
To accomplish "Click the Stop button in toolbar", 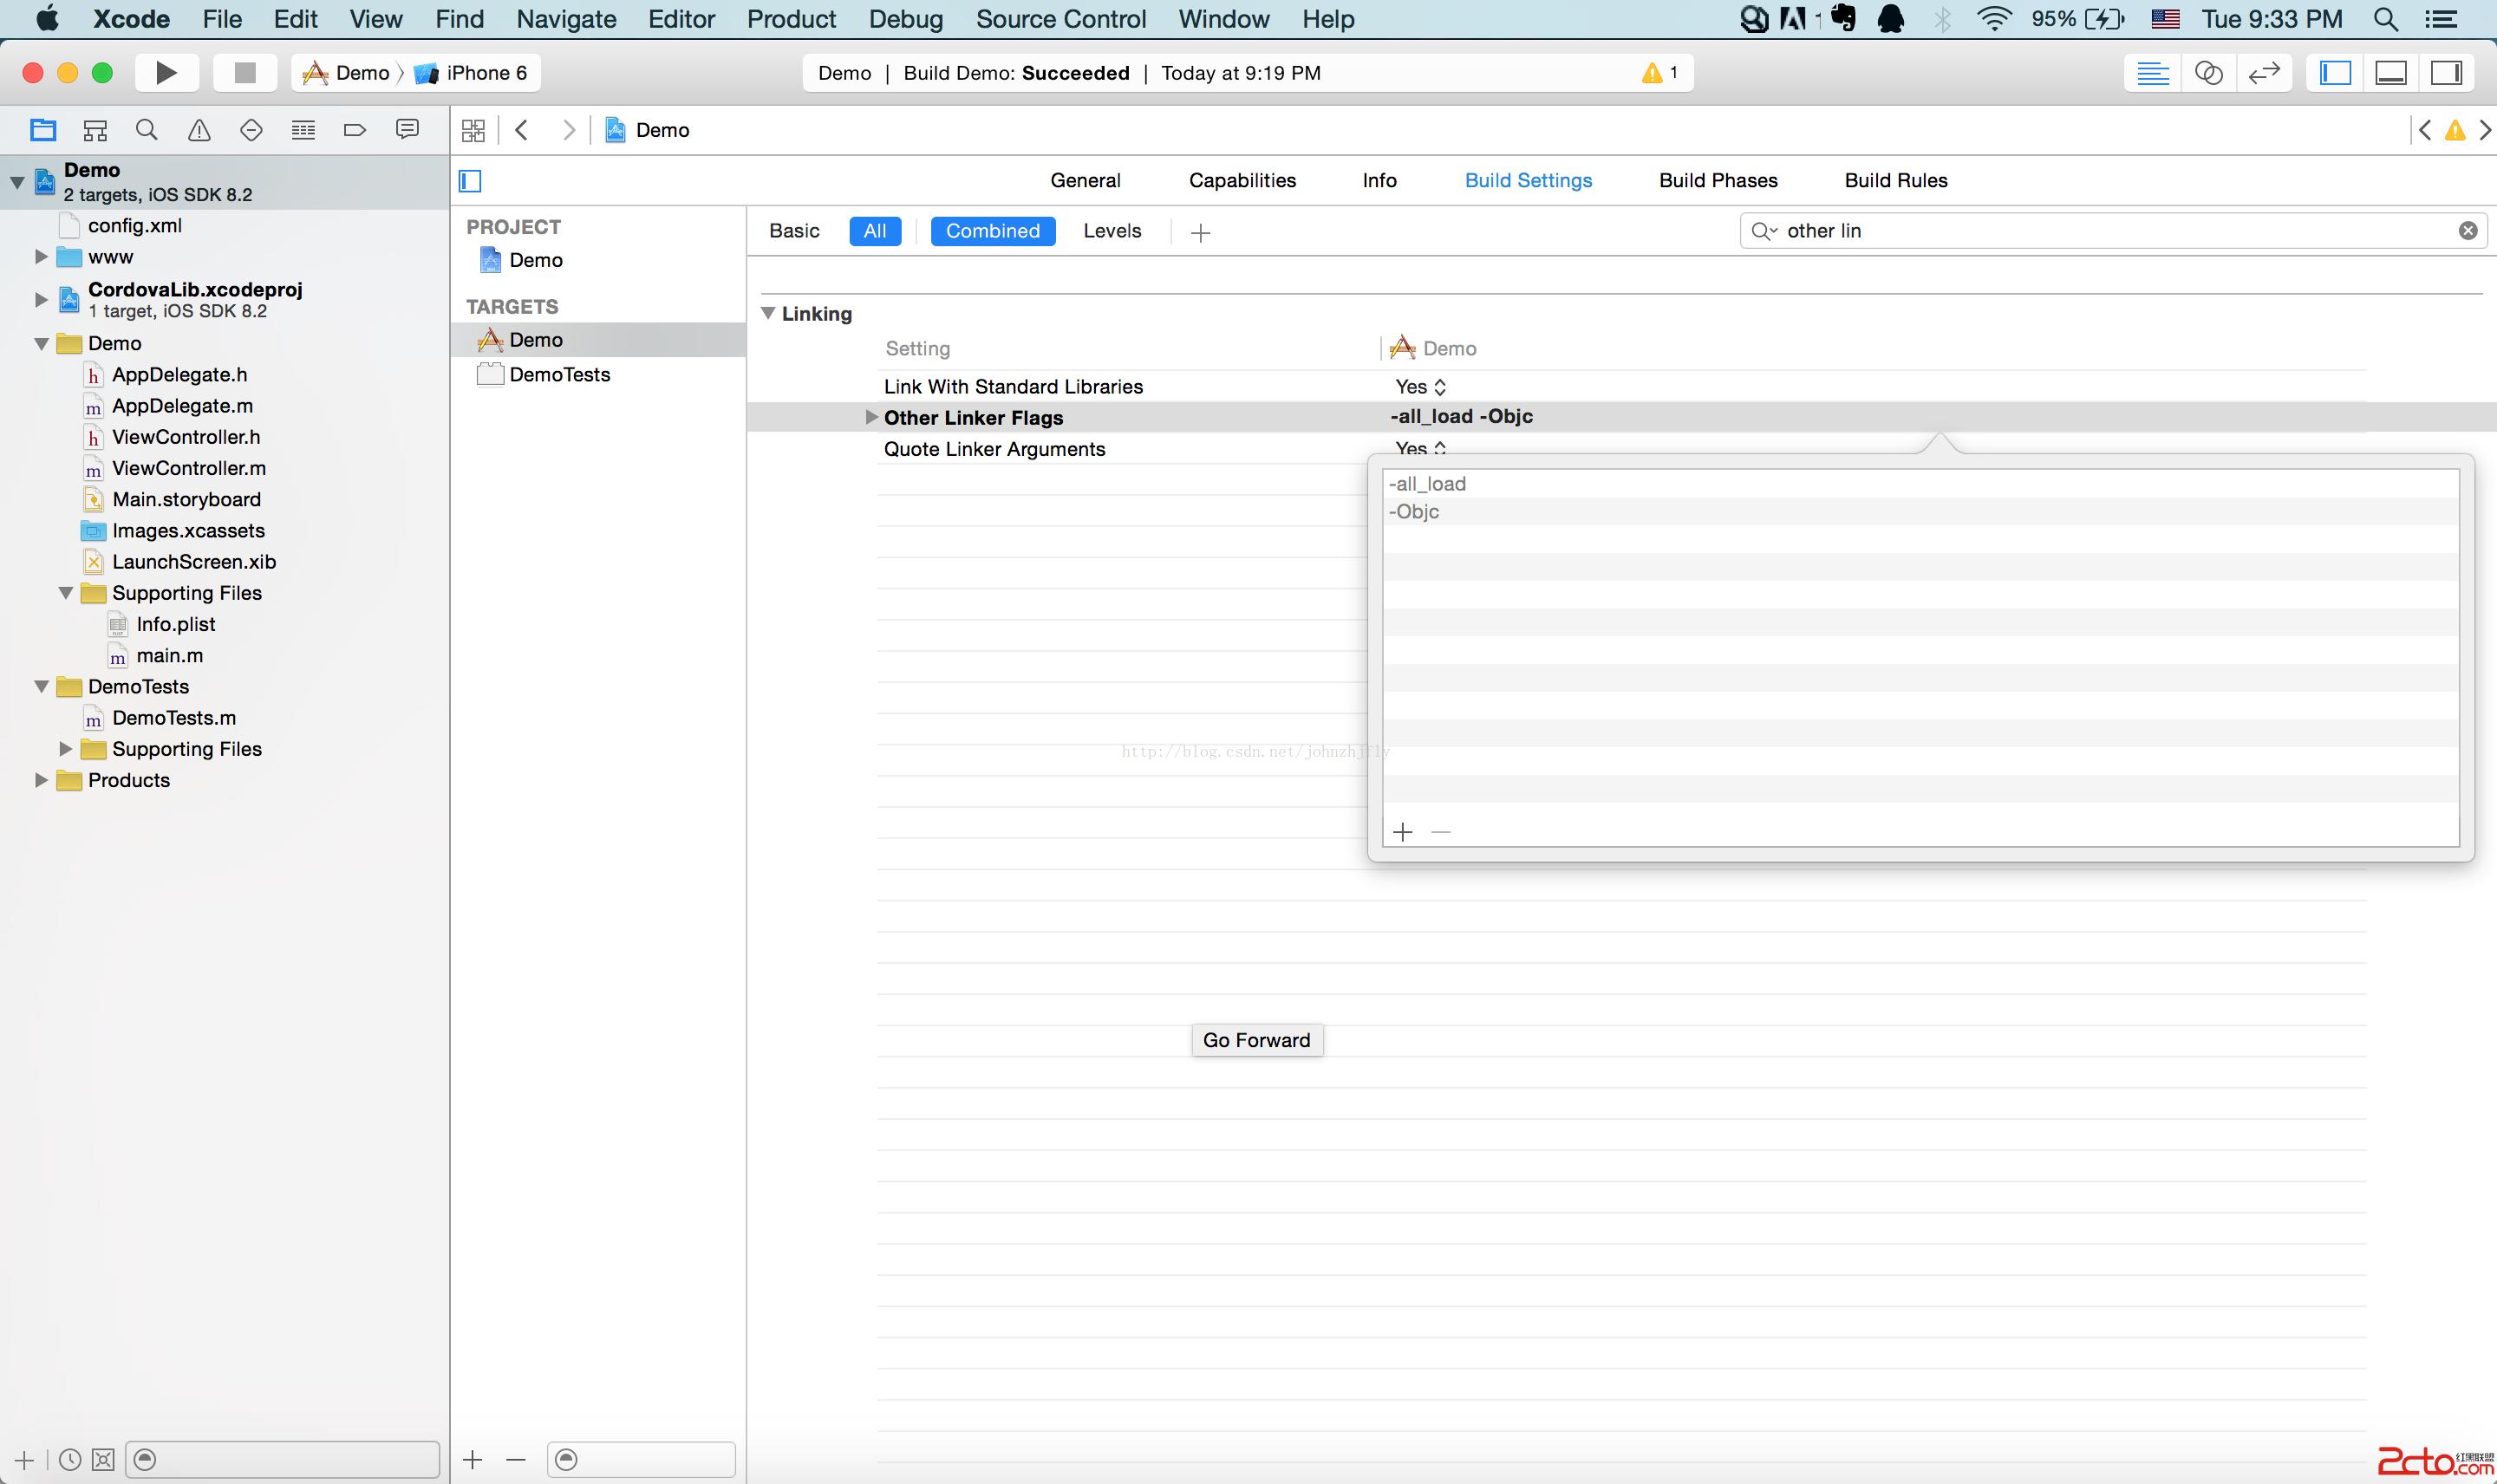I will (245, 73).
